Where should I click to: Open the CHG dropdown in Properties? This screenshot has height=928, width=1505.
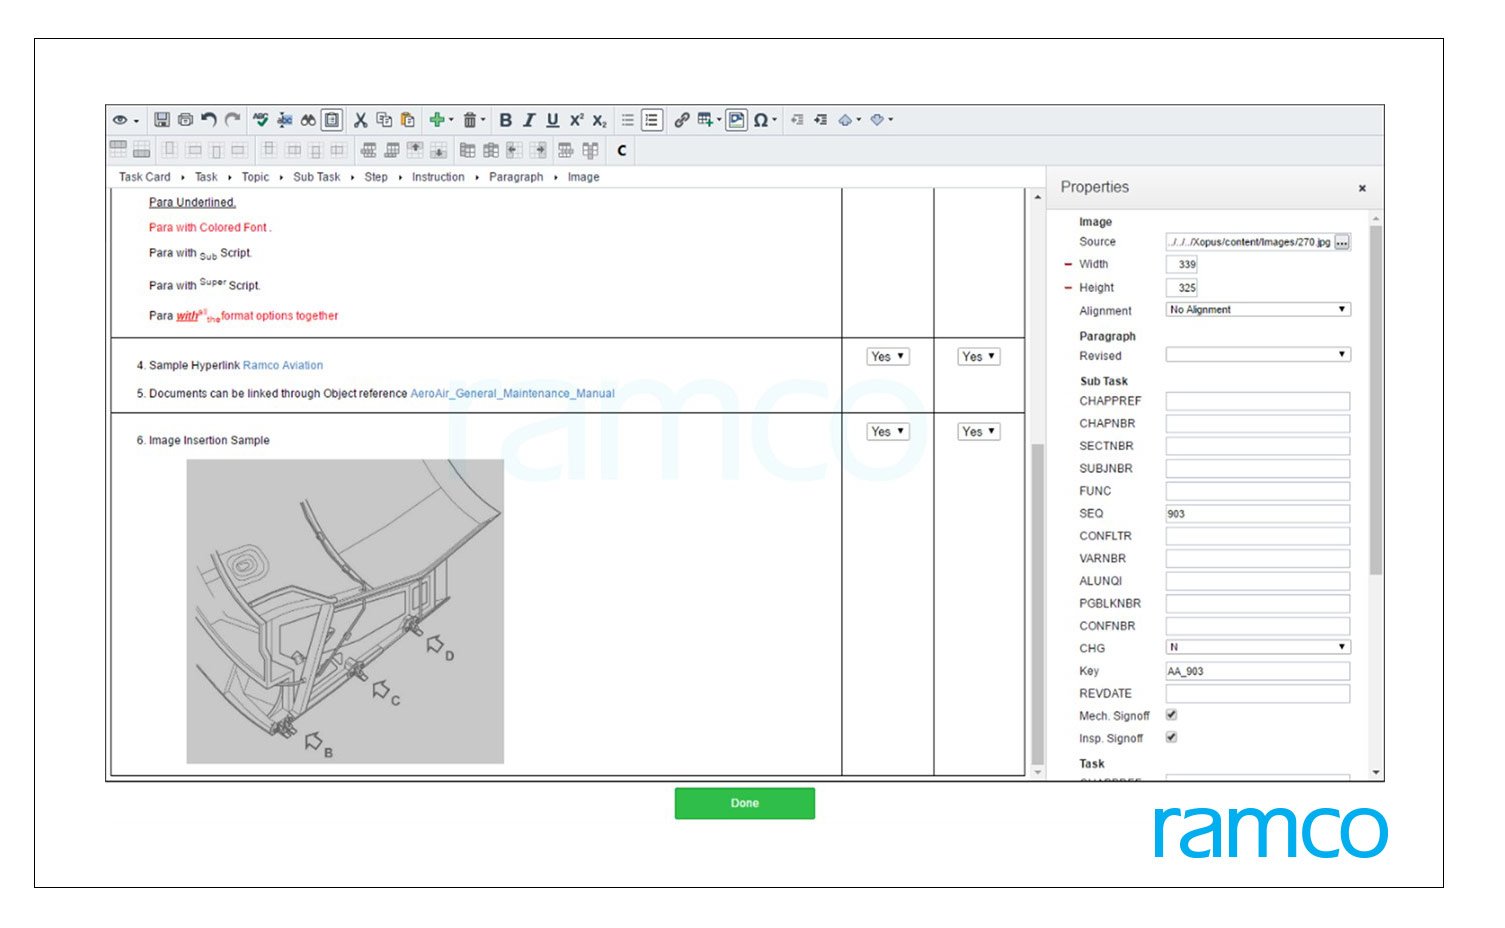point(1258,647)
